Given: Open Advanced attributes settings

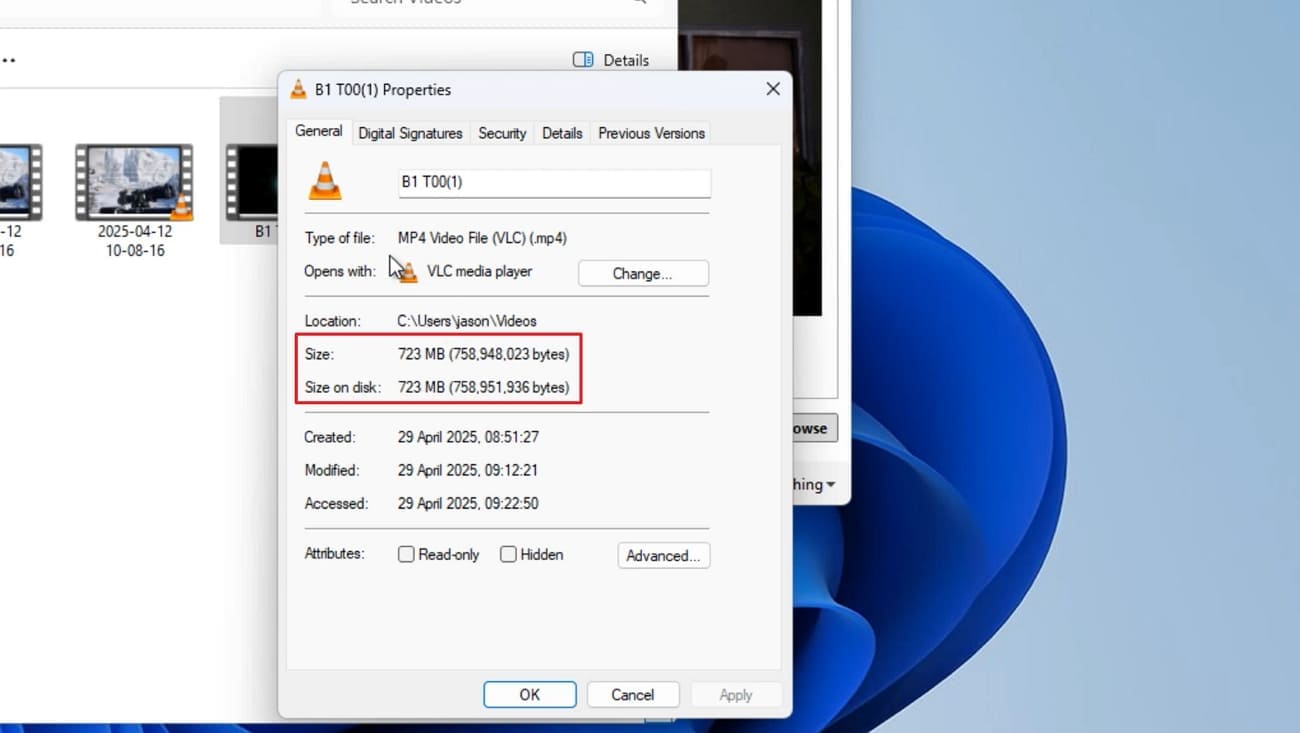Looking at the screenshot, I should pyautogui.click(x=663, y=555).
